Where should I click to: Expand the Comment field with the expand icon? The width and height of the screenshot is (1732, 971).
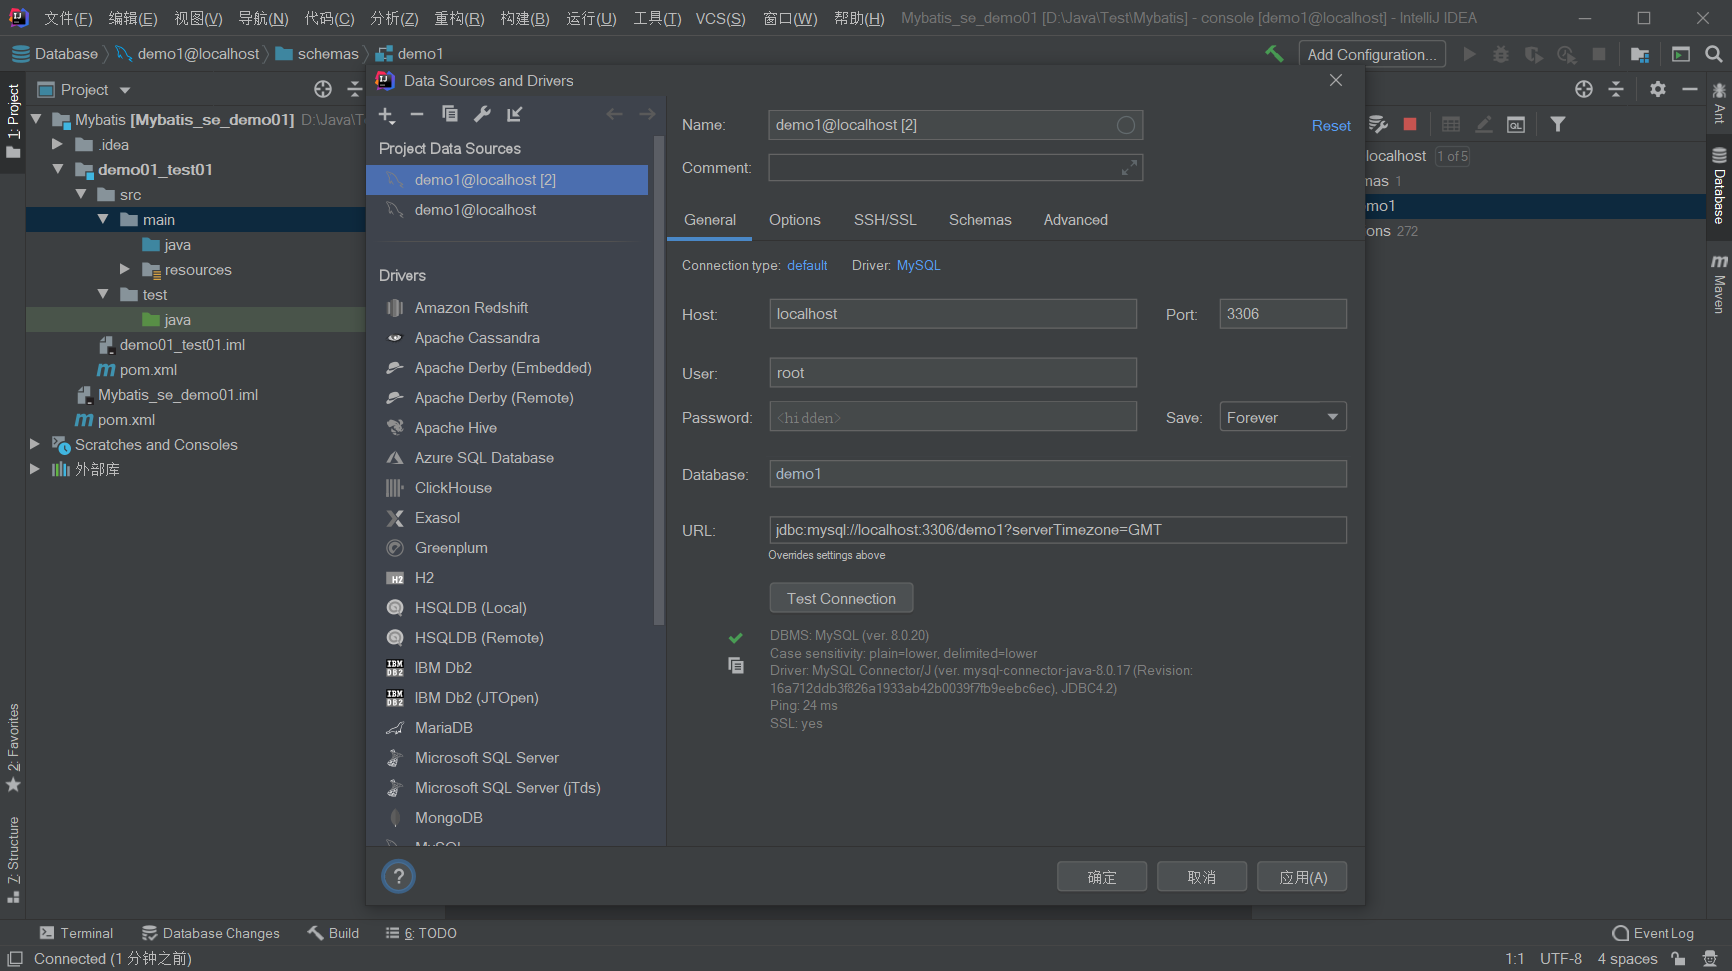coord(1129,168)
